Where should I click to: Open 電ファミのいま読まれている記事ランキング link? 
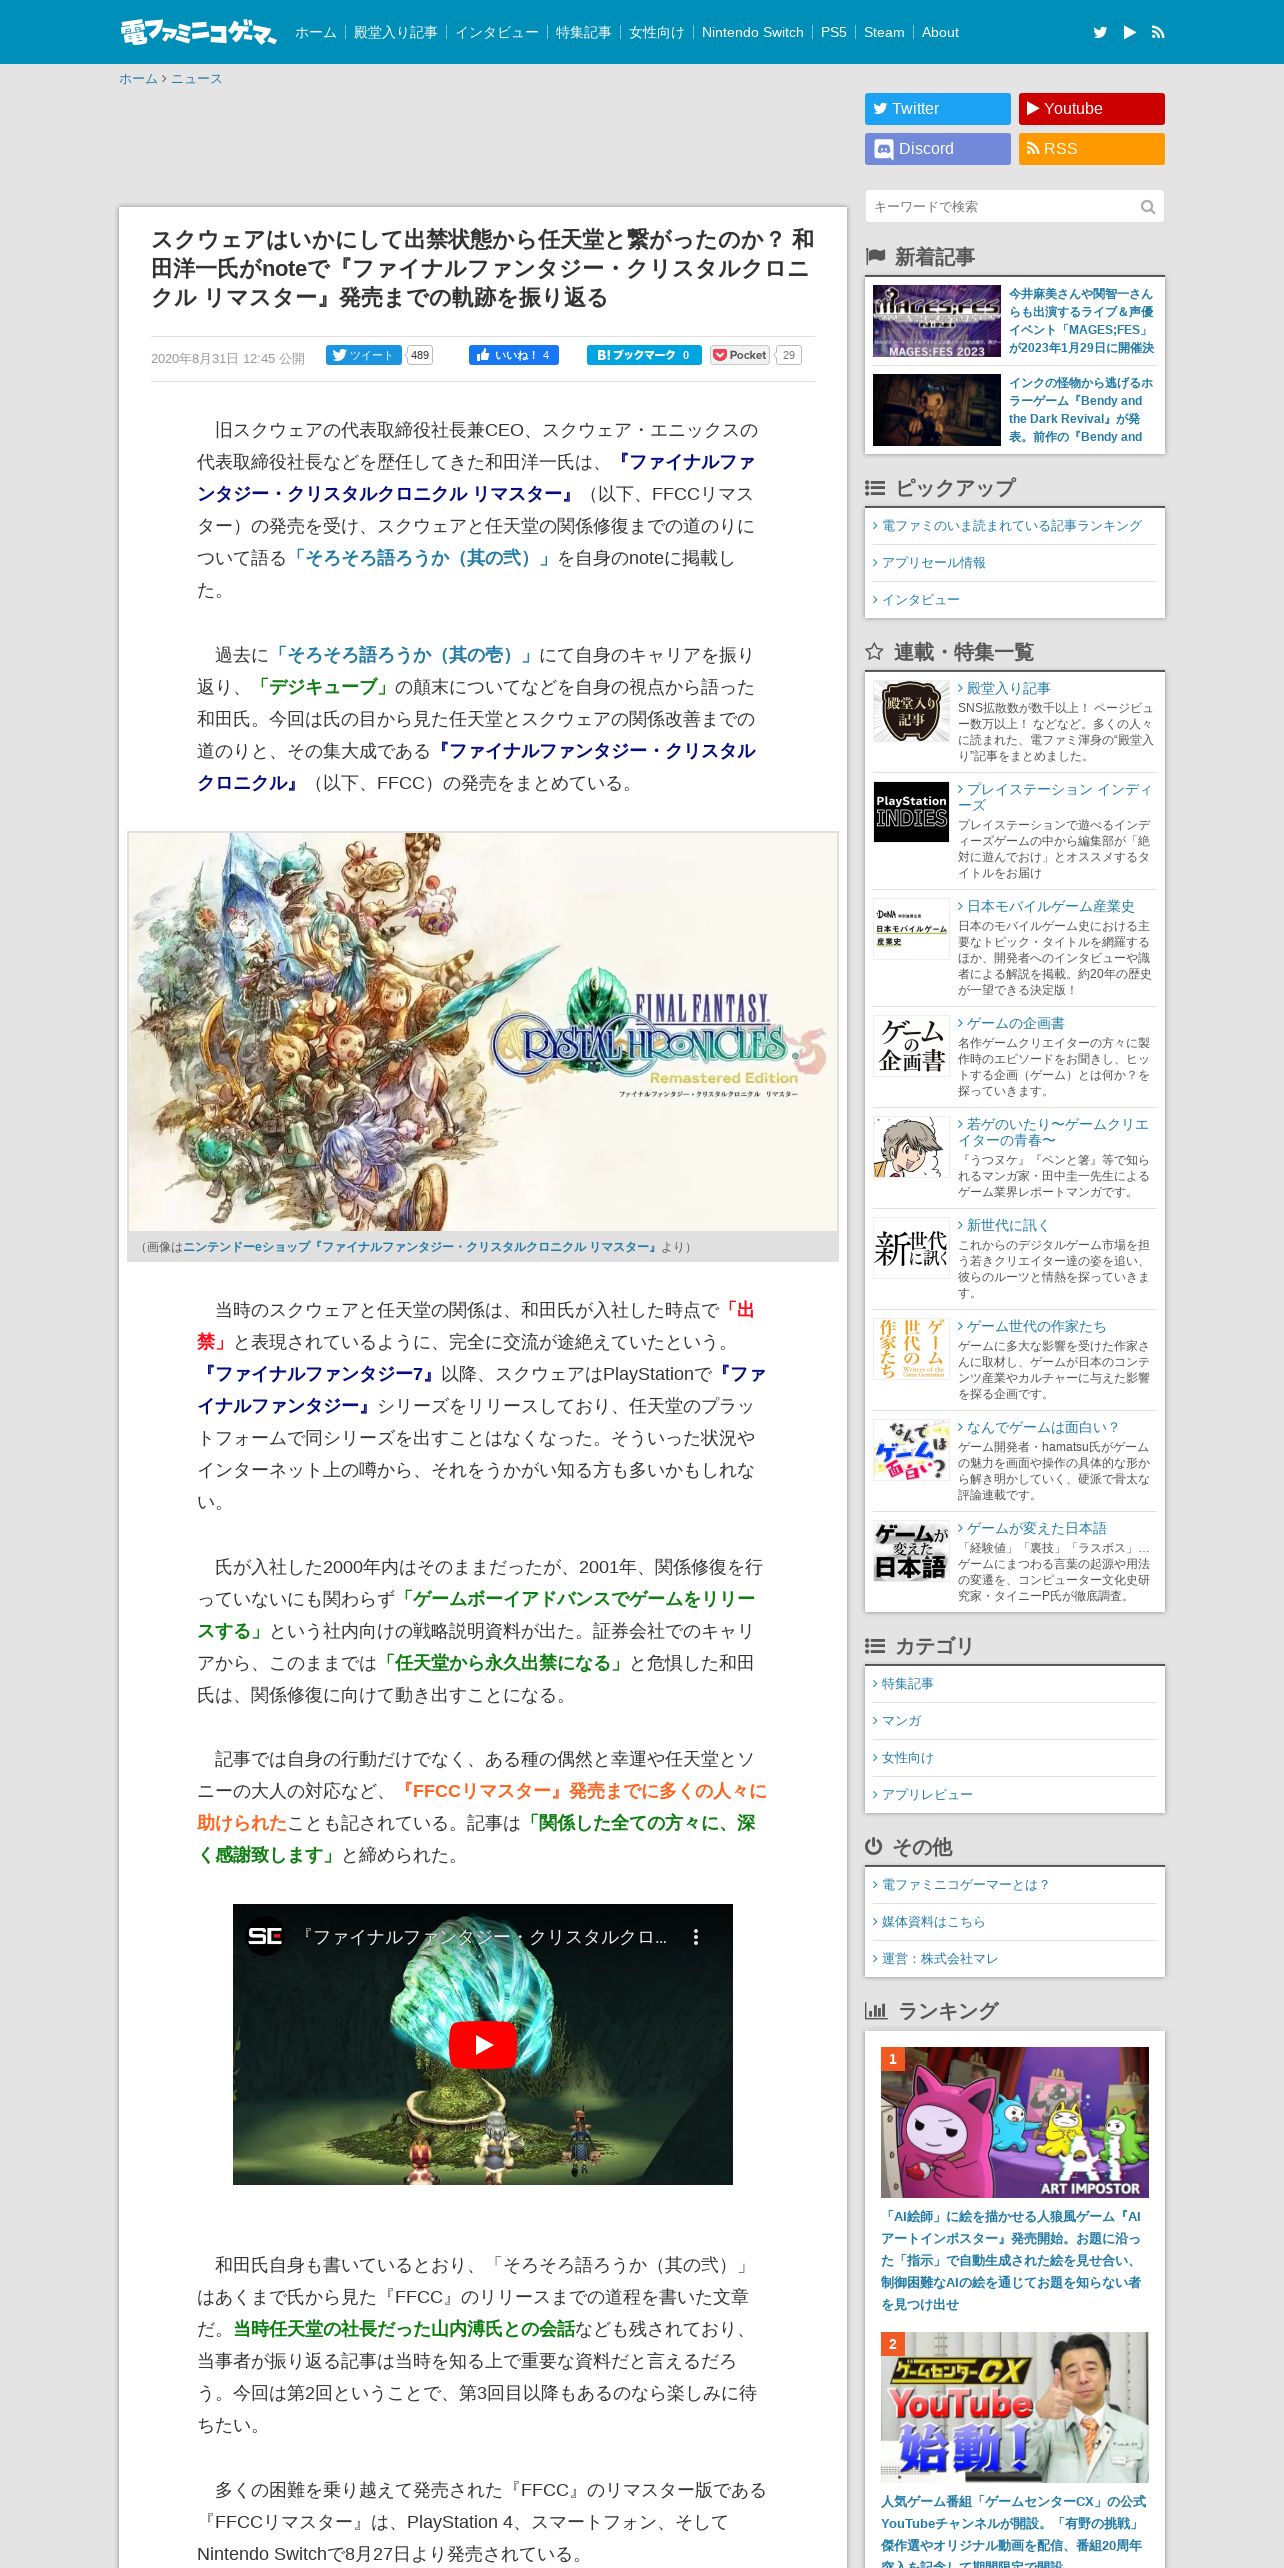click(1011, 526)
